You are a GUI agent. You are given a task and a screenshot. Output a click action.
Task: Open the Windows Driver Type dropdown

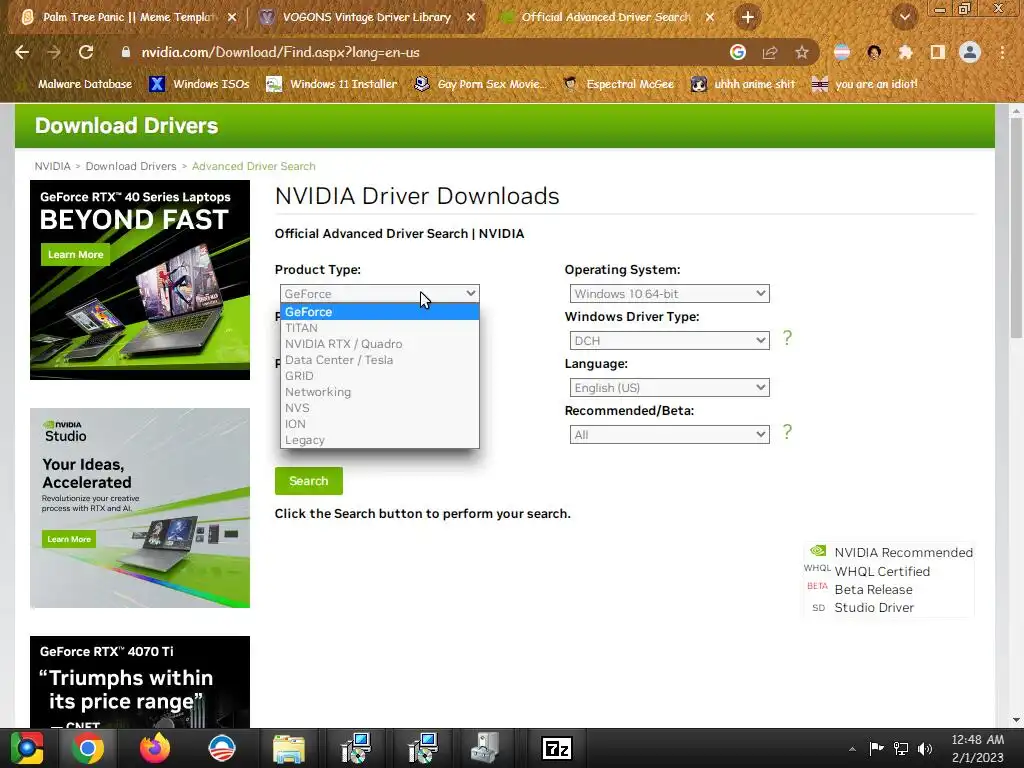[669, 341]
